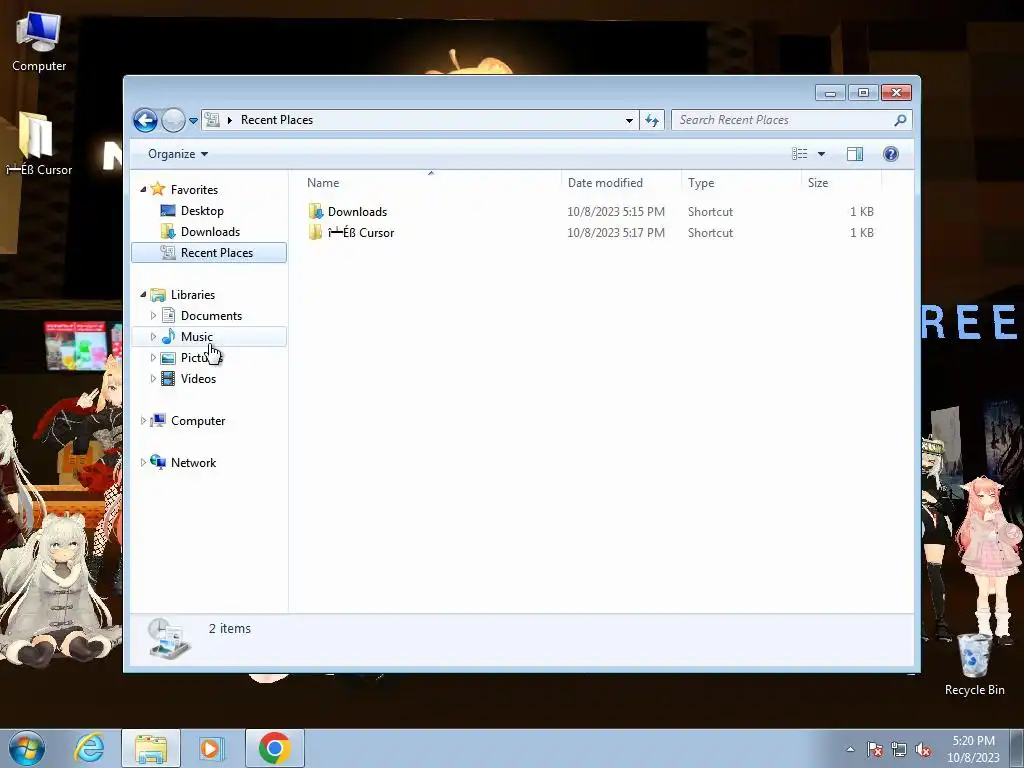
Task: Expand the Videos library arrow
Action: 153,378
